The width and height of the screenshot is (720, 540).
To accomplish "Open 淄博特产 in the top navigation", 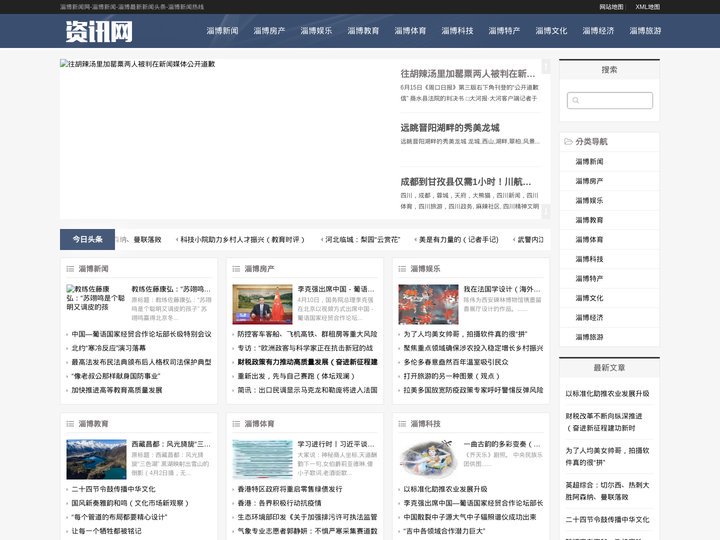I will (504, 31).
